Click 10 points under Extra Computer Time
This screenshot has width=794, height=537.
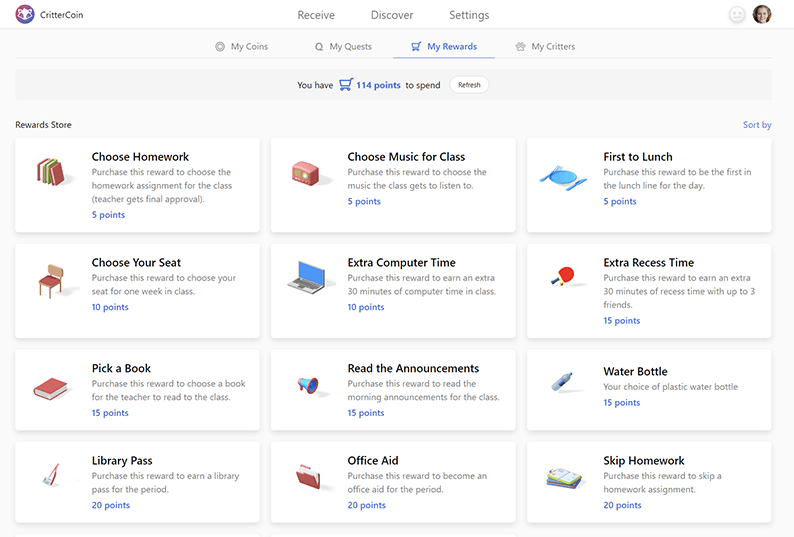(366, 307)
